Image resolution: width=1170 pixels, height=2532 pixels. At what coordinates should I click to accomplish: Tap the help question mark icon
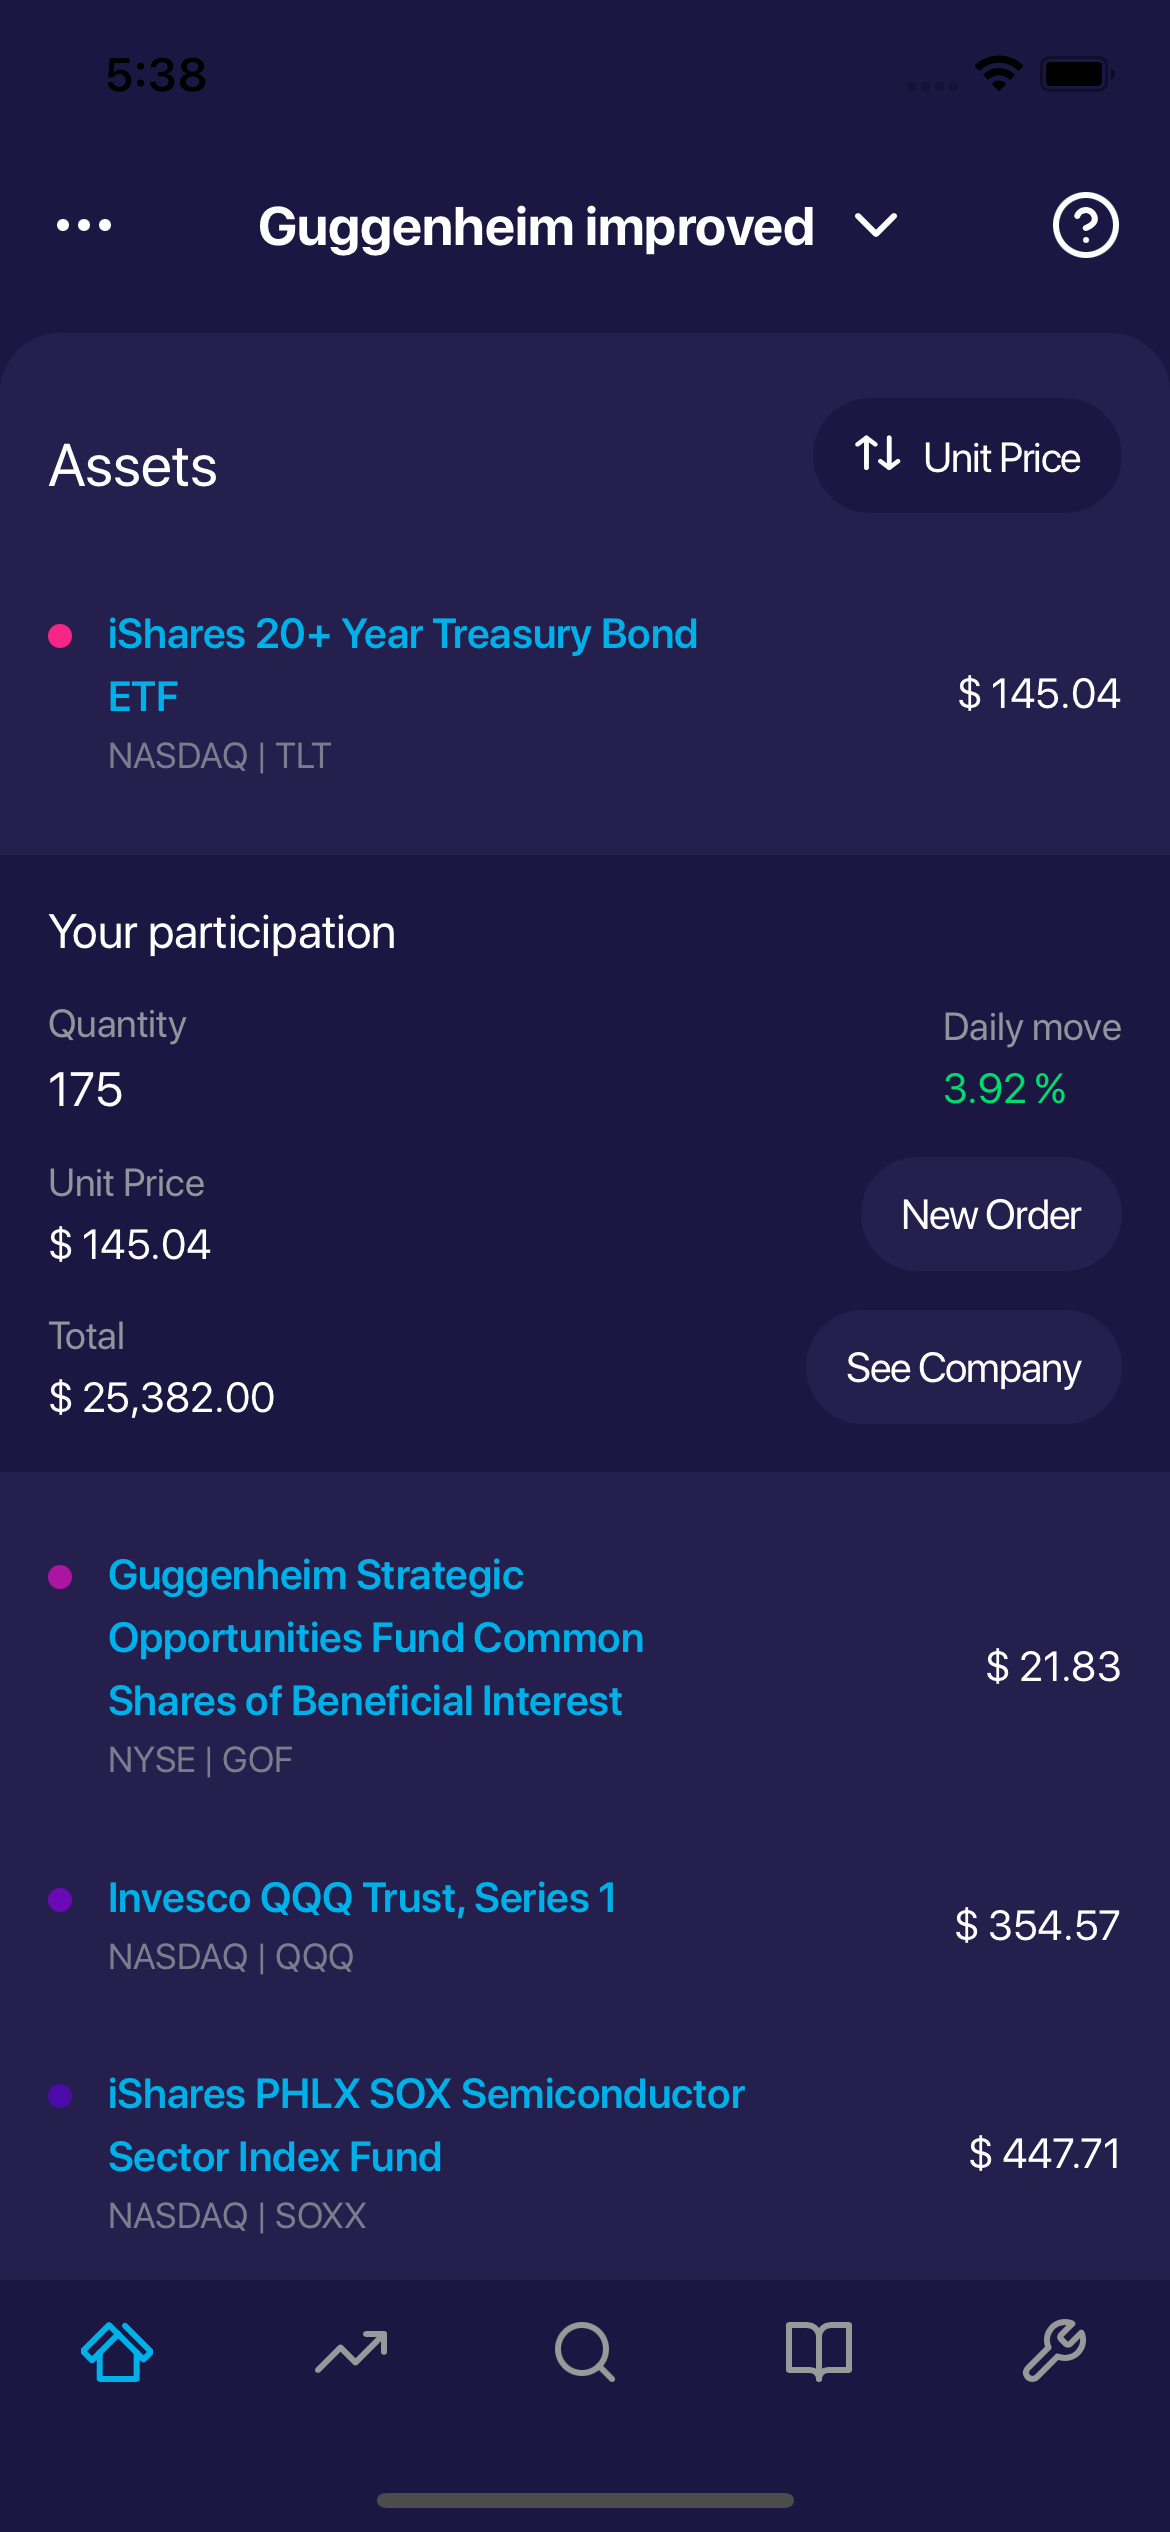1085,225
